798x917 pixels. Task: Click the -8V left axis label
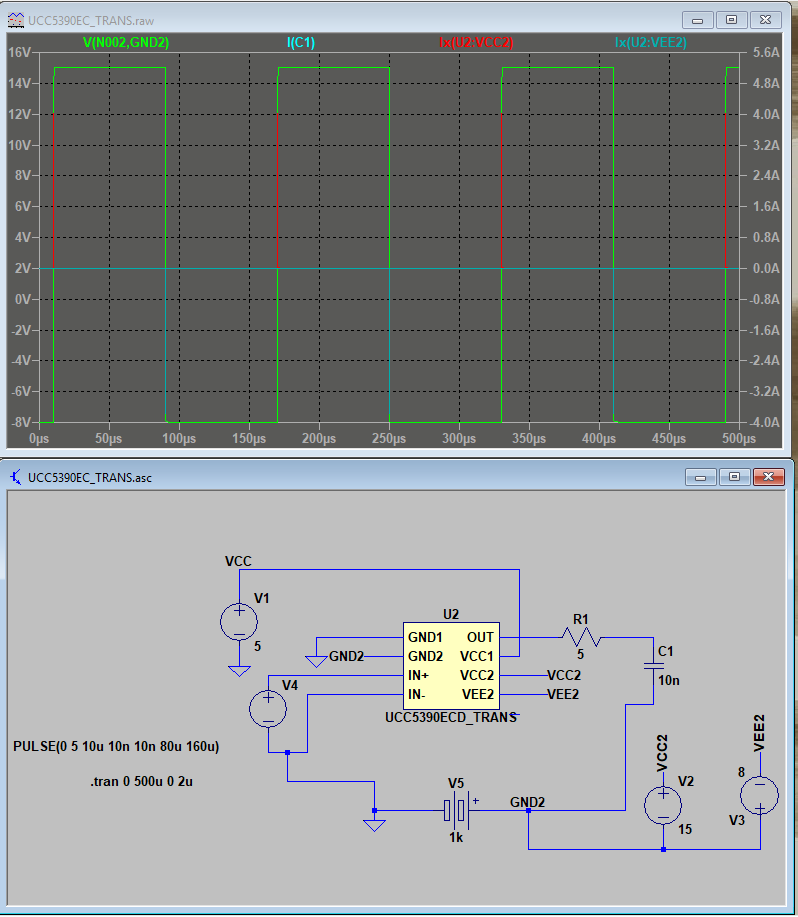21,422
